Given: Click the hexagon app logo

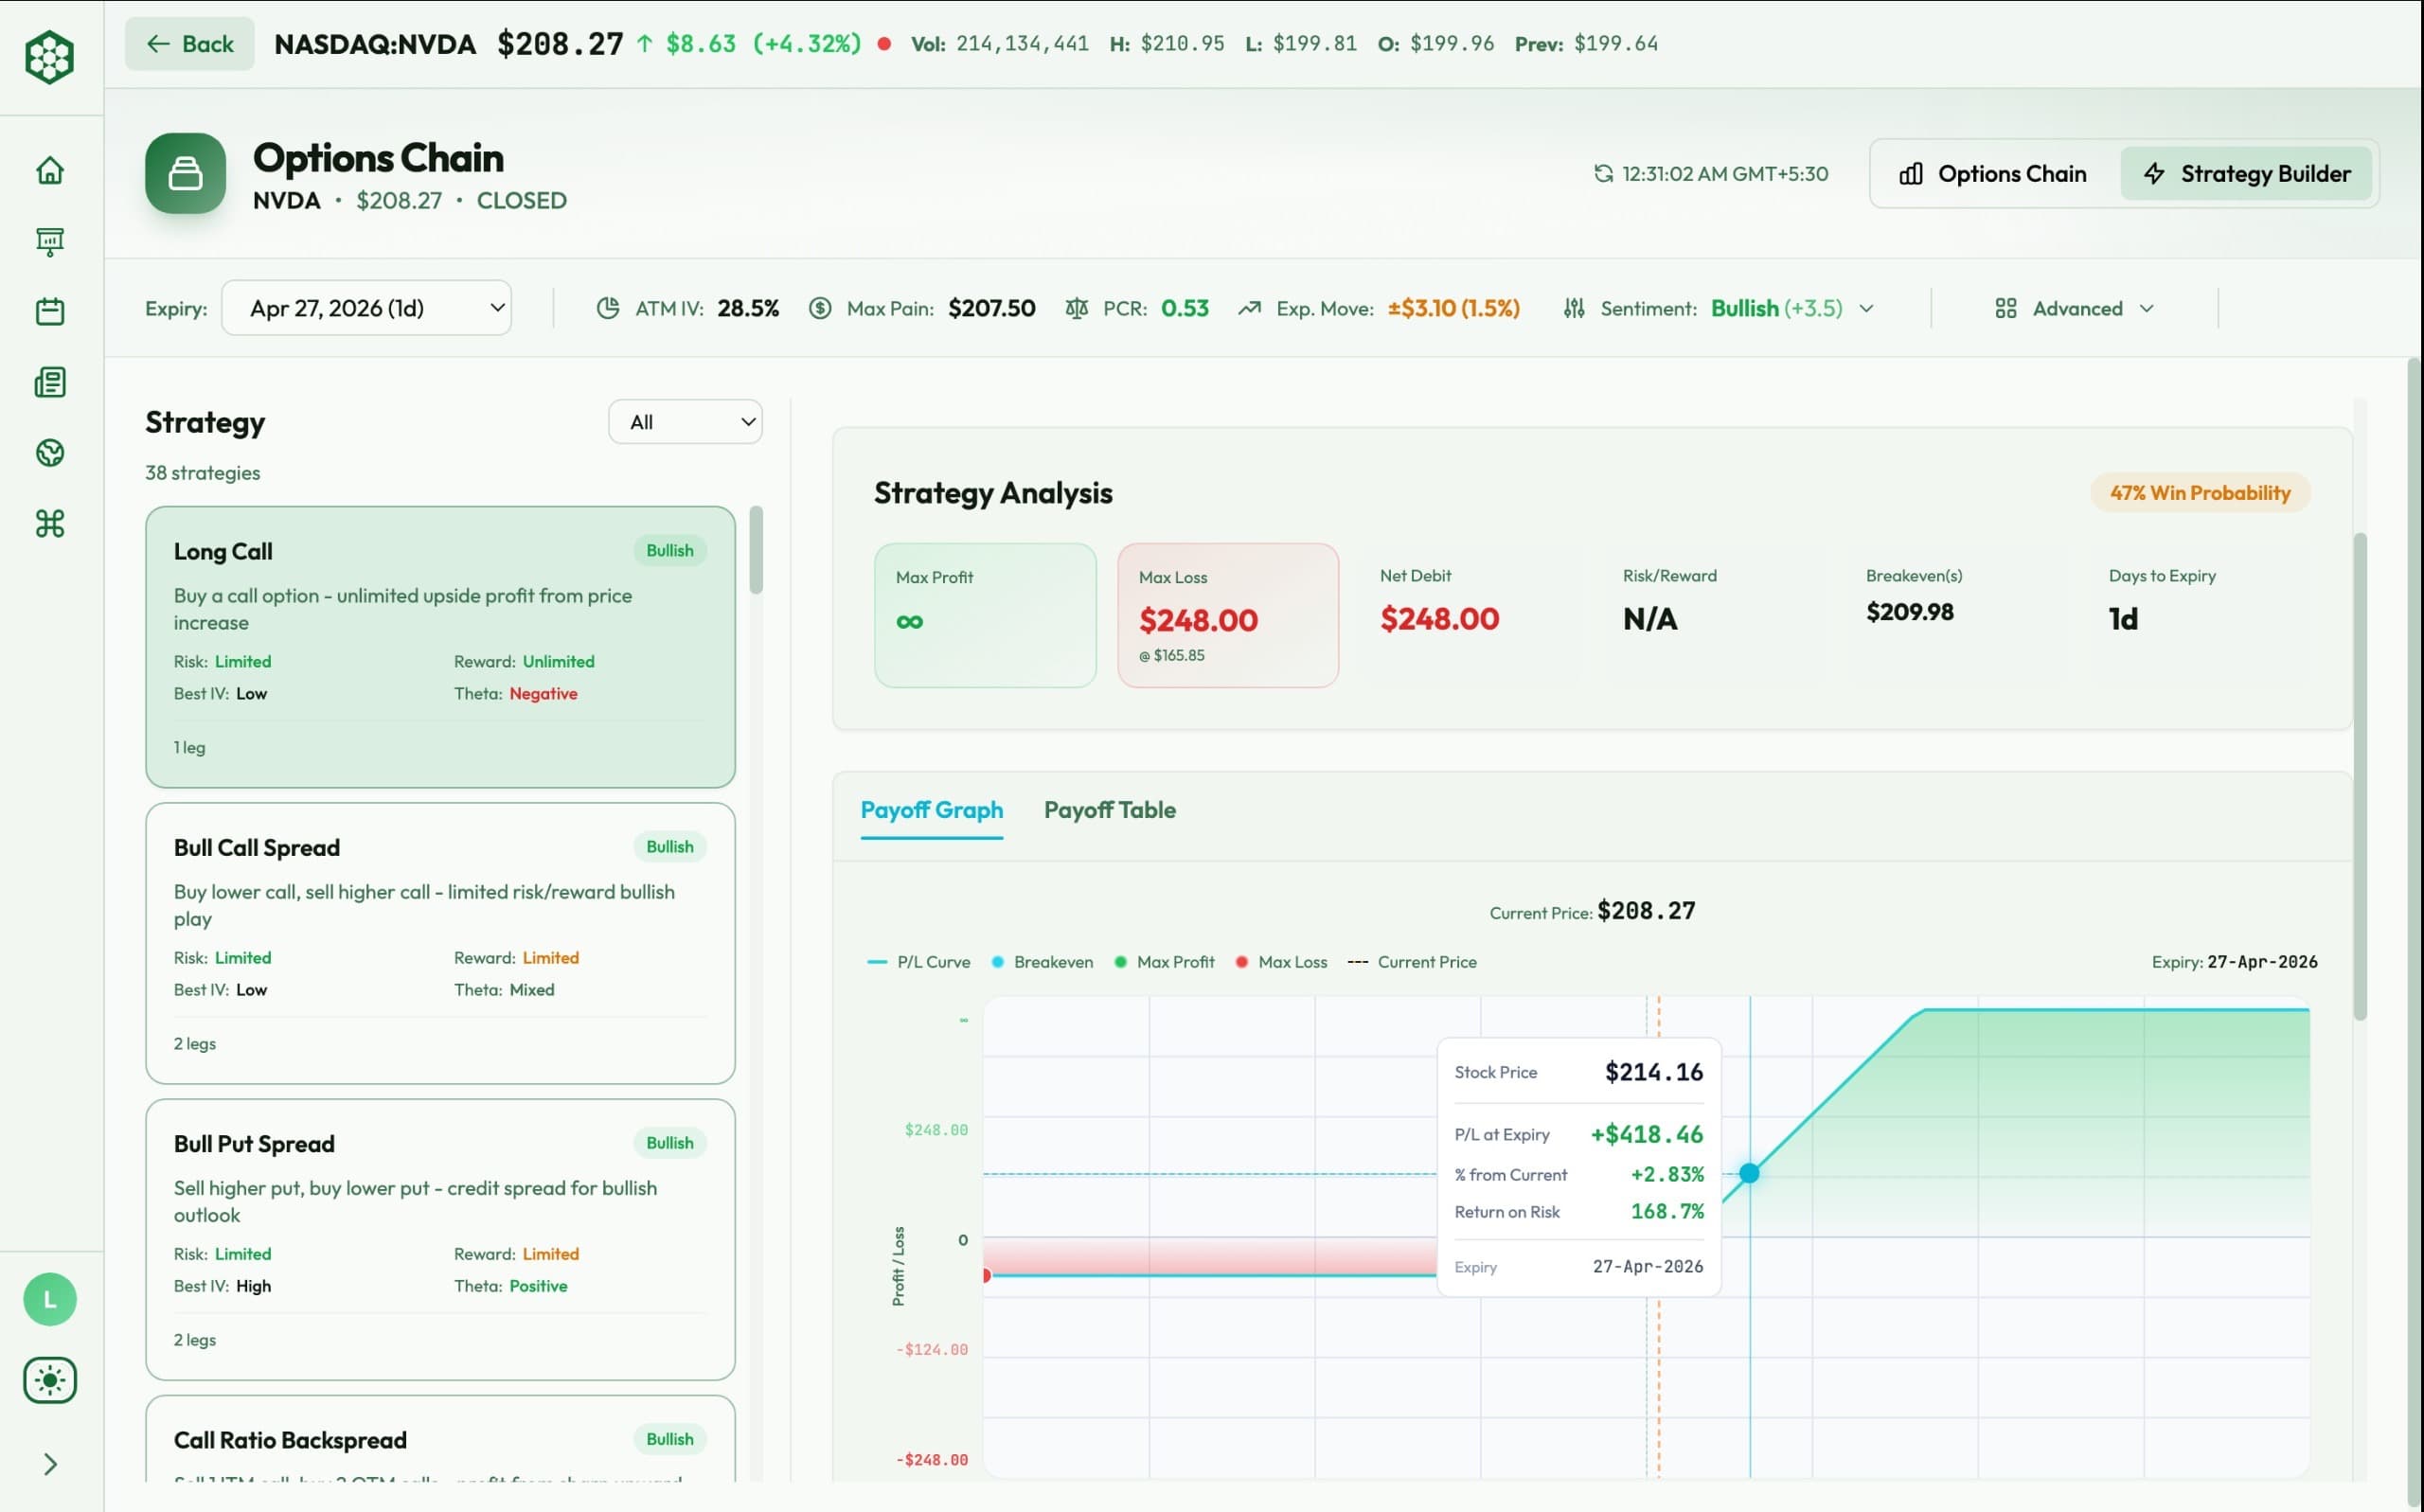Looking at the screenshot, I should point(49,57).
